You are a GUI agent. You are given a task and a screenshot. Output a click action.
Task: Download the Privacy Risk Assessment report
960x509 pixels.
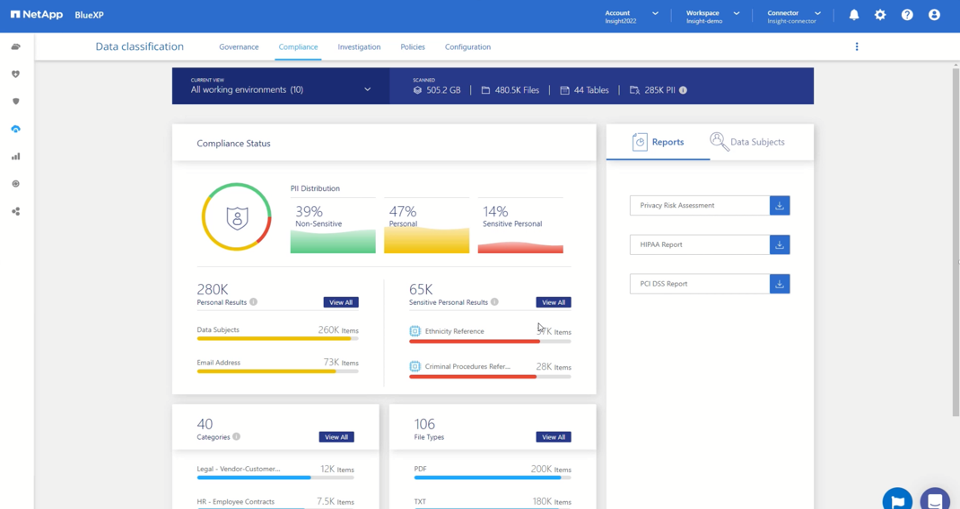(779, 206)
